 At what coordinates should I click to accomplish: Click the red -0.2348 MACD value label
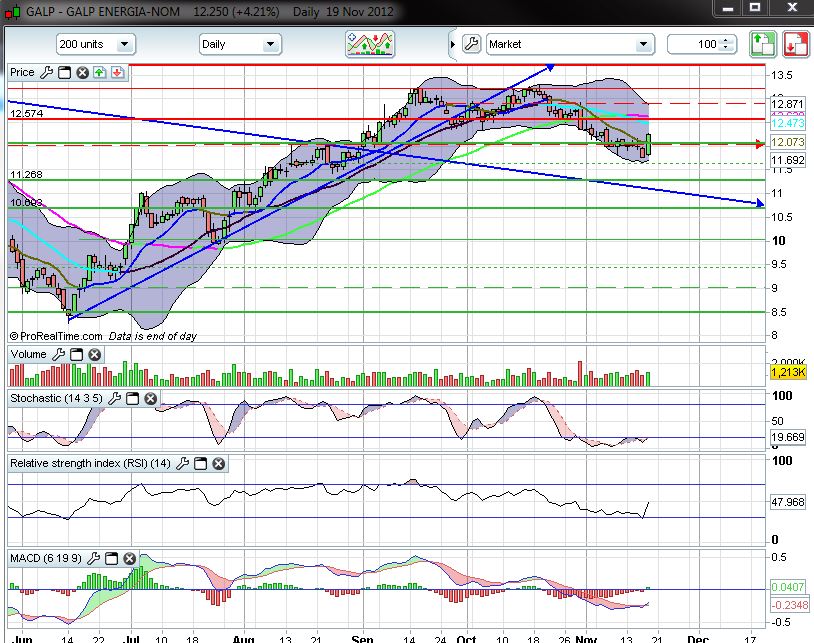click(x=790, y=605)
